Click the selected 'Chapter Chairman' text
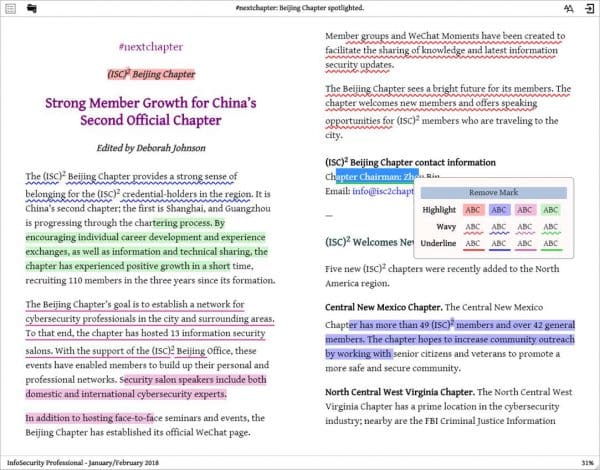The image size is (600, 470). click(377, 177)
